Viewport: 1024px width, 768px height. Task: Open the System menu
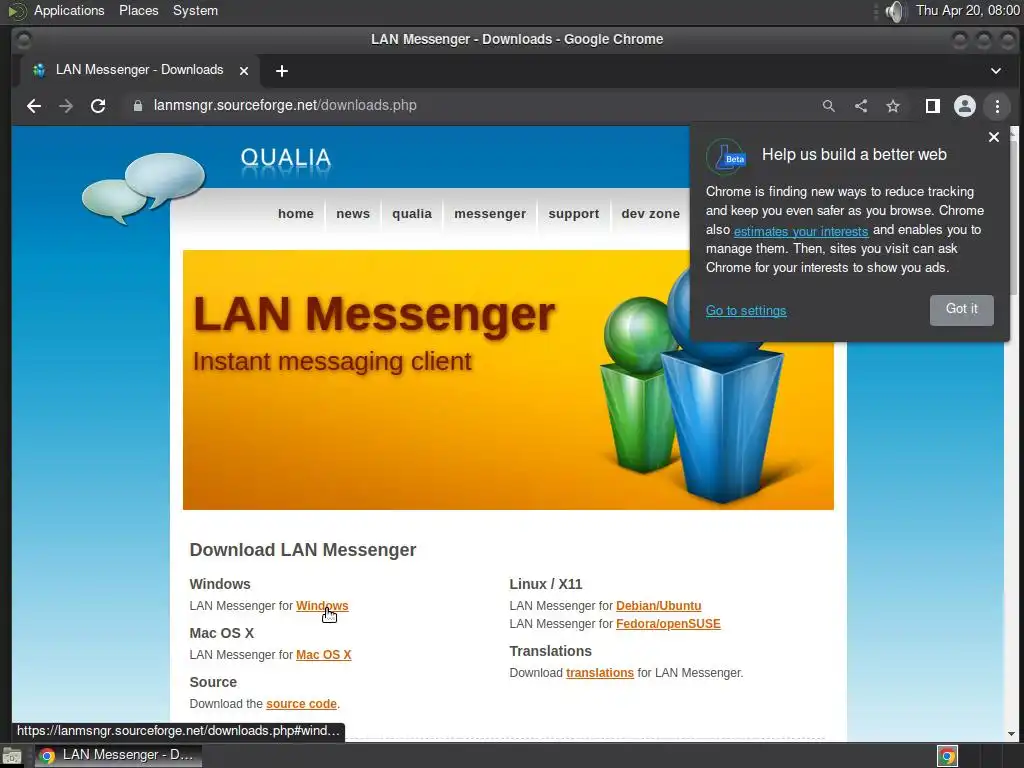[x=195, y=10]
